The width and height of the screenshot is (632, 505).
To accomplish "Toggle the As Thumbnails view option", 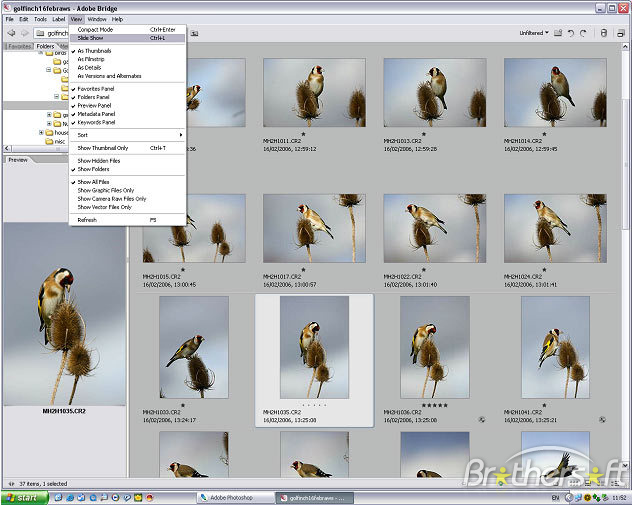I will click(x=127, y=51).
